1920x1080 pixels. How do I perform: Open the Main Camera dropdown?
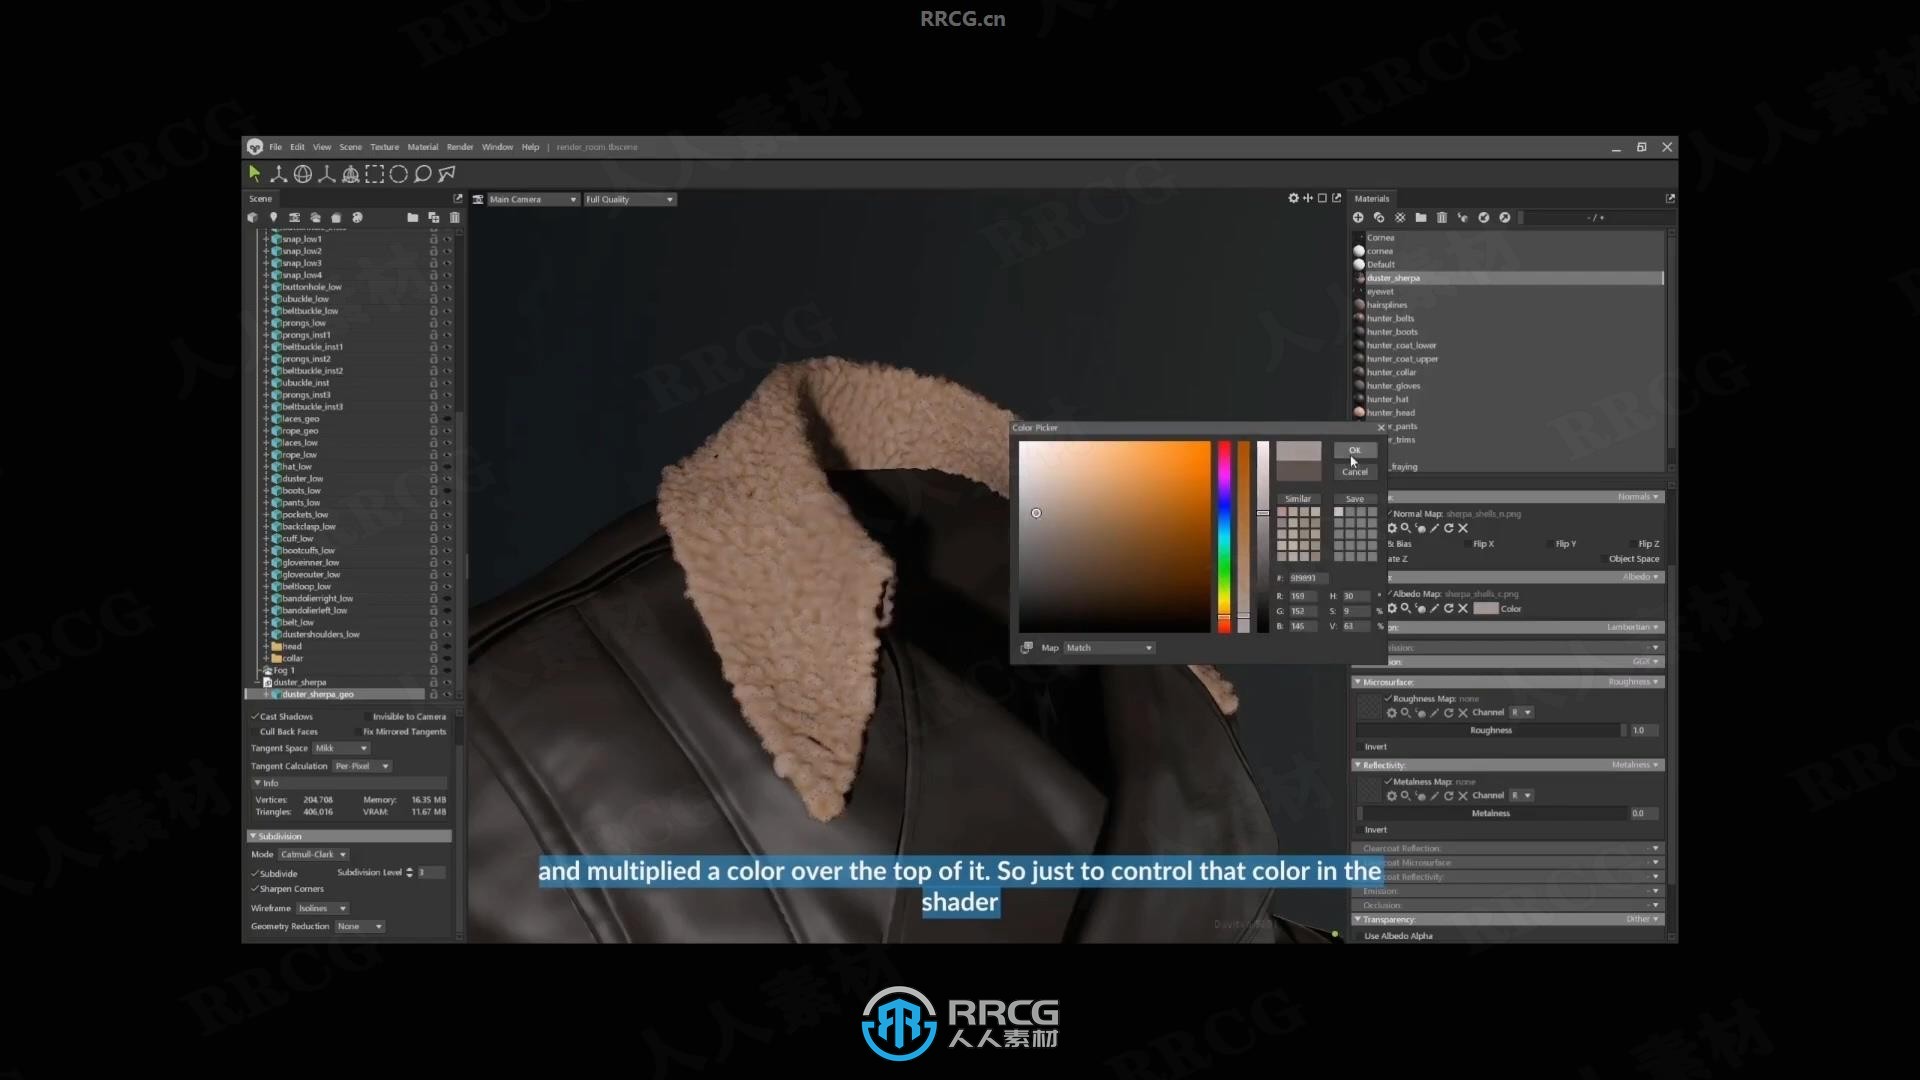point(533,199)
